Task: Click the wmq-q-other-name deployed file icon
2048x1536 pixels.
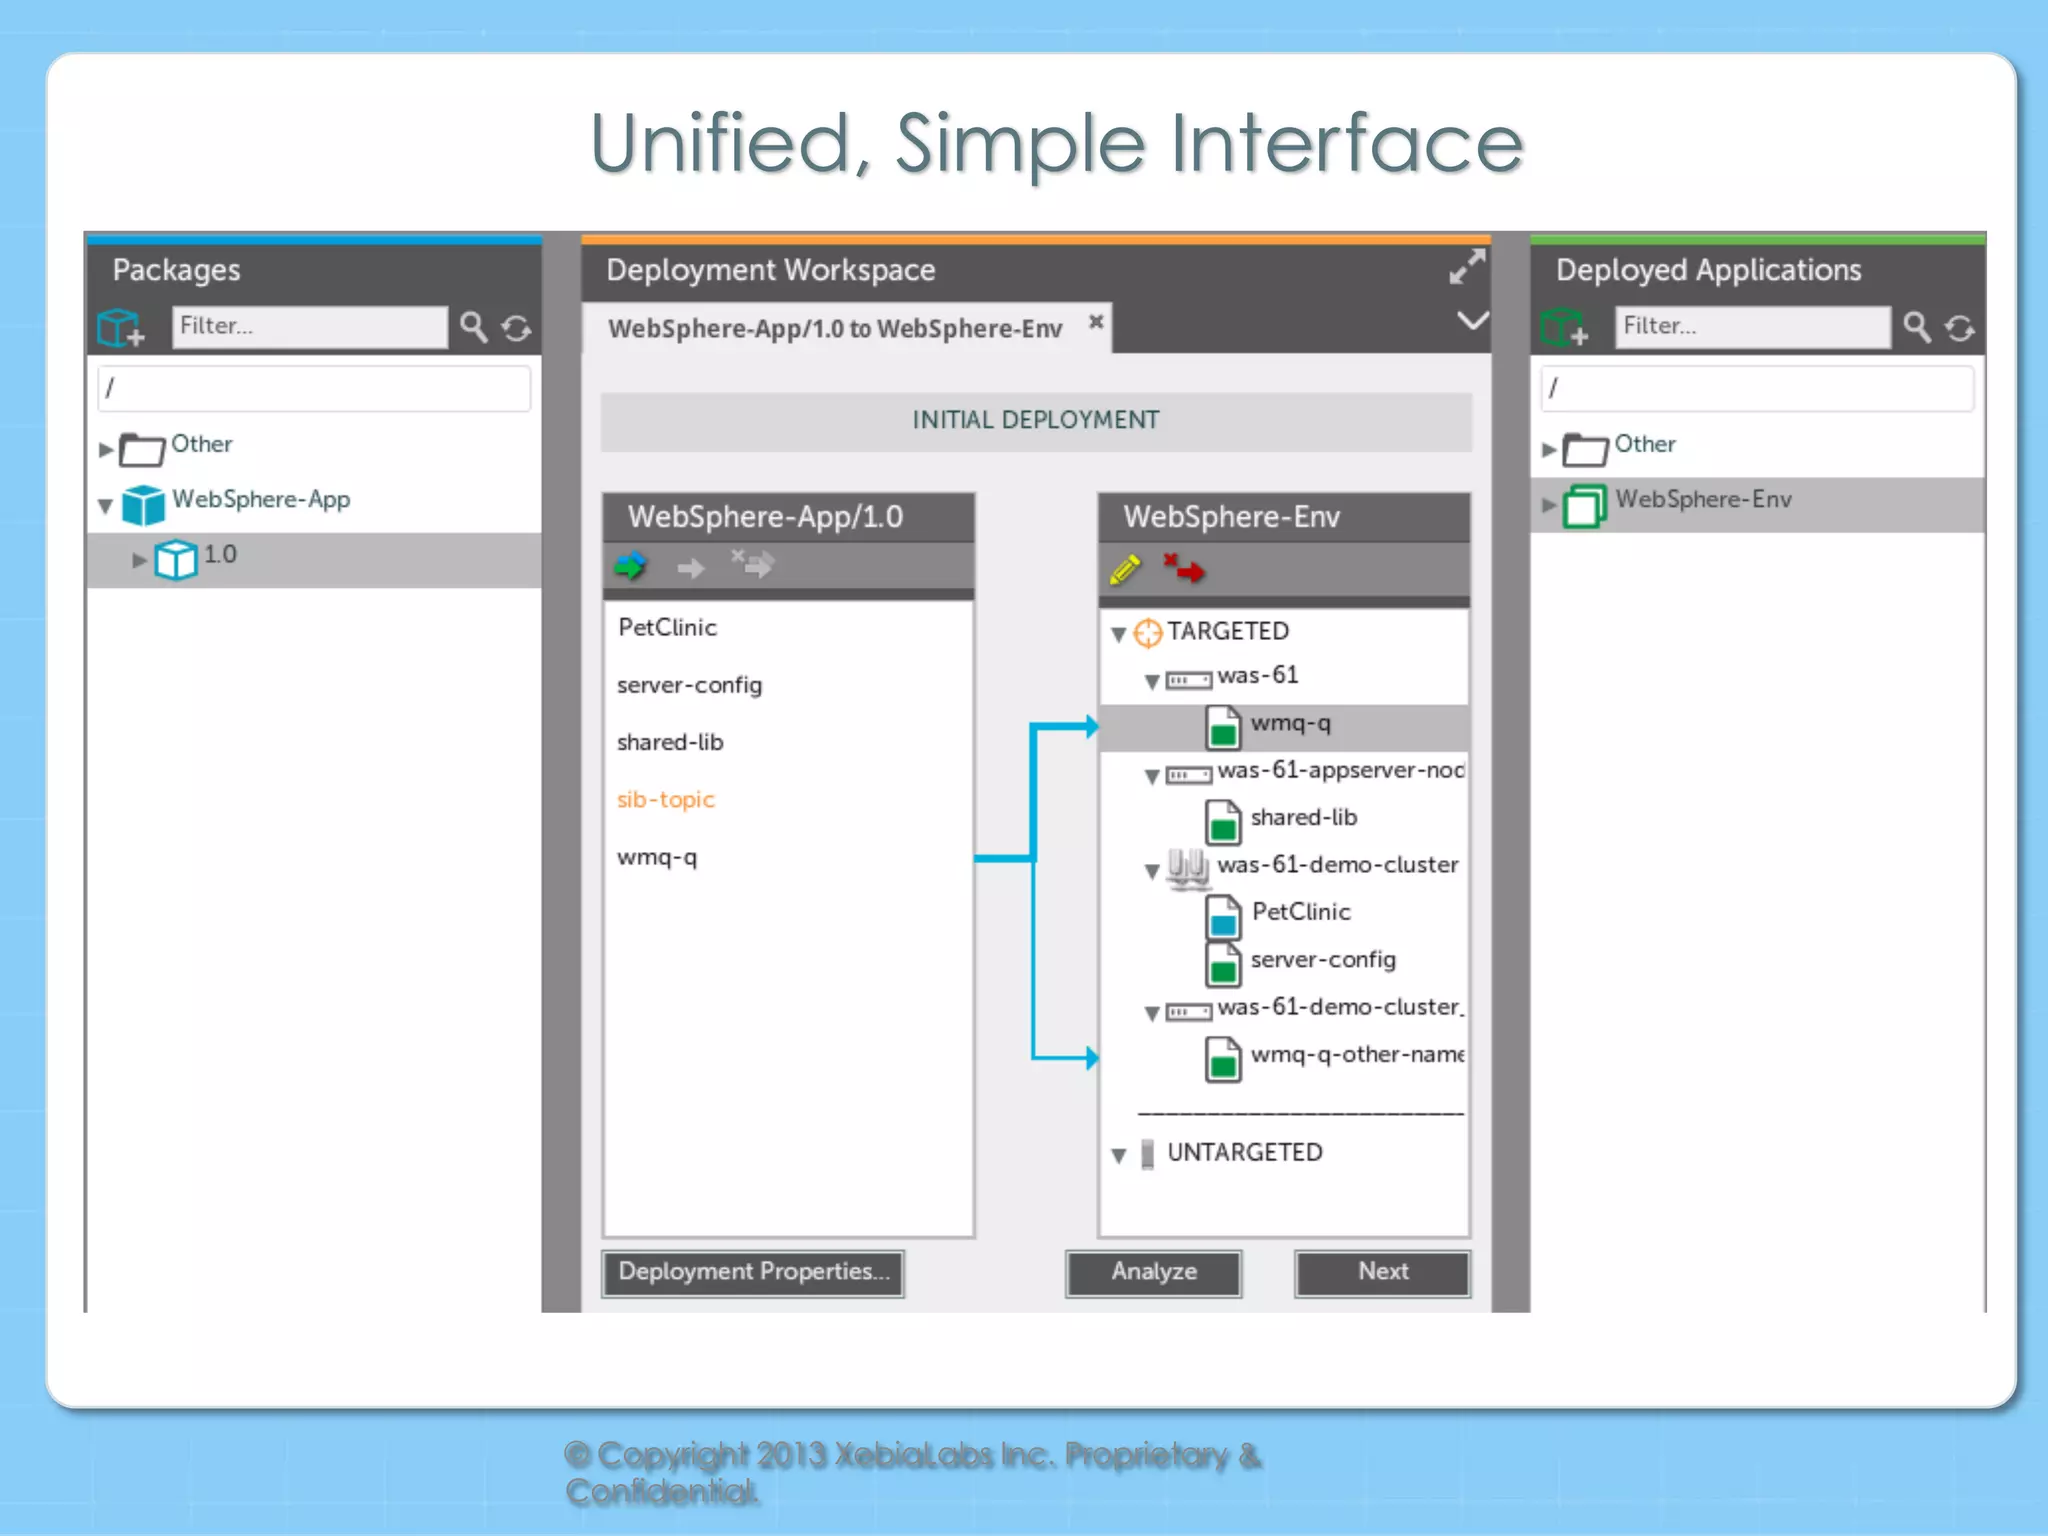Action: point(1223,1059)
